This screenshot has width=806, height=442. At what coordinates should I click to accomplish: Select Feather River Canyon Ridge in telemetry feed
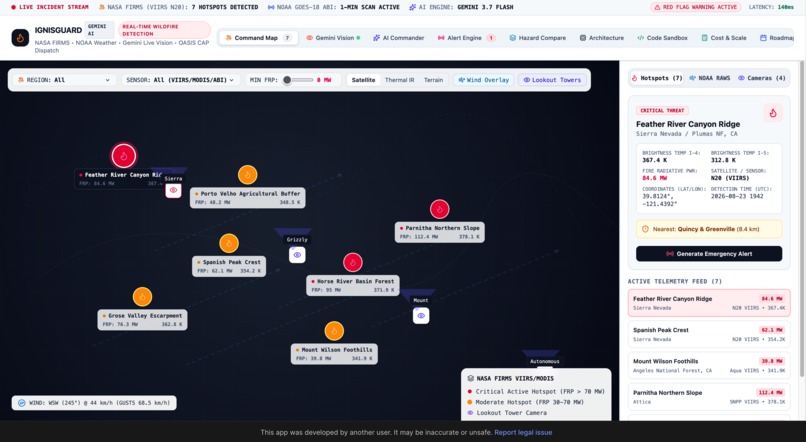click(709, 303)
